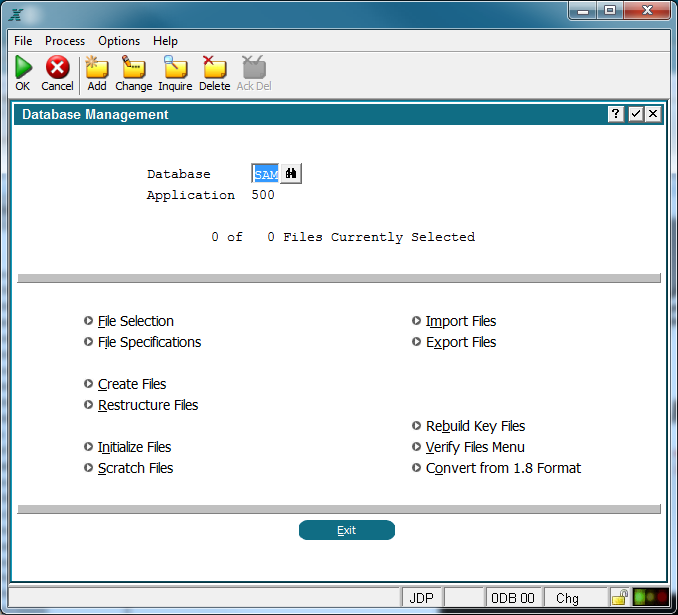
Task: Open the Options menu
Action: pyautogui.click(x=119, y=41)
